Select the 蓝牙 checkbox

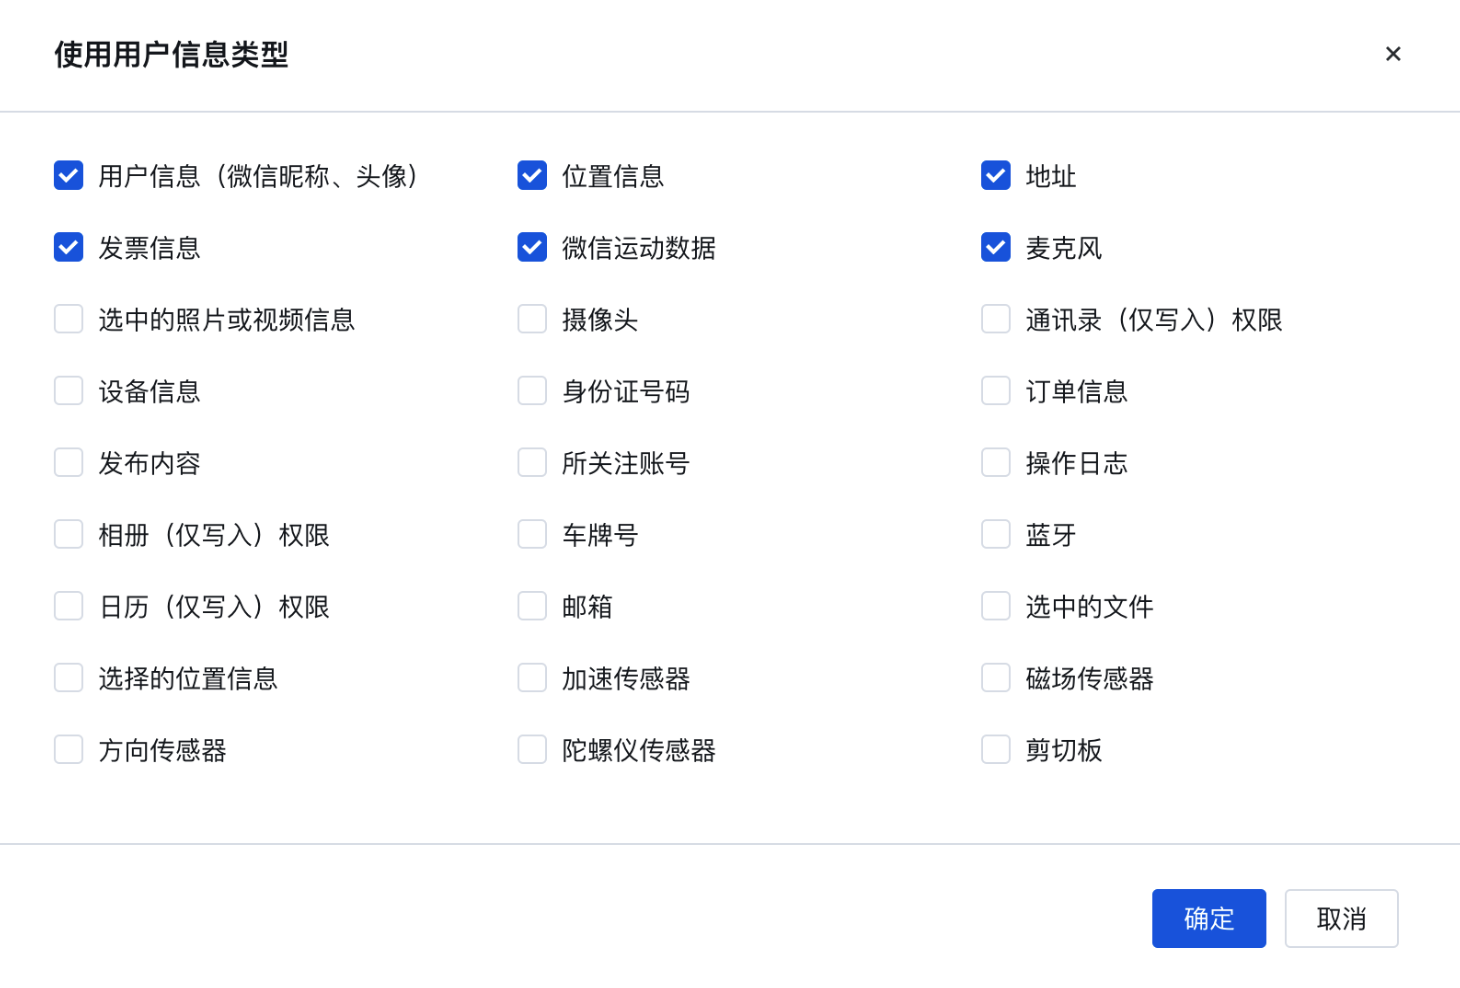click(x=996, y=534)
